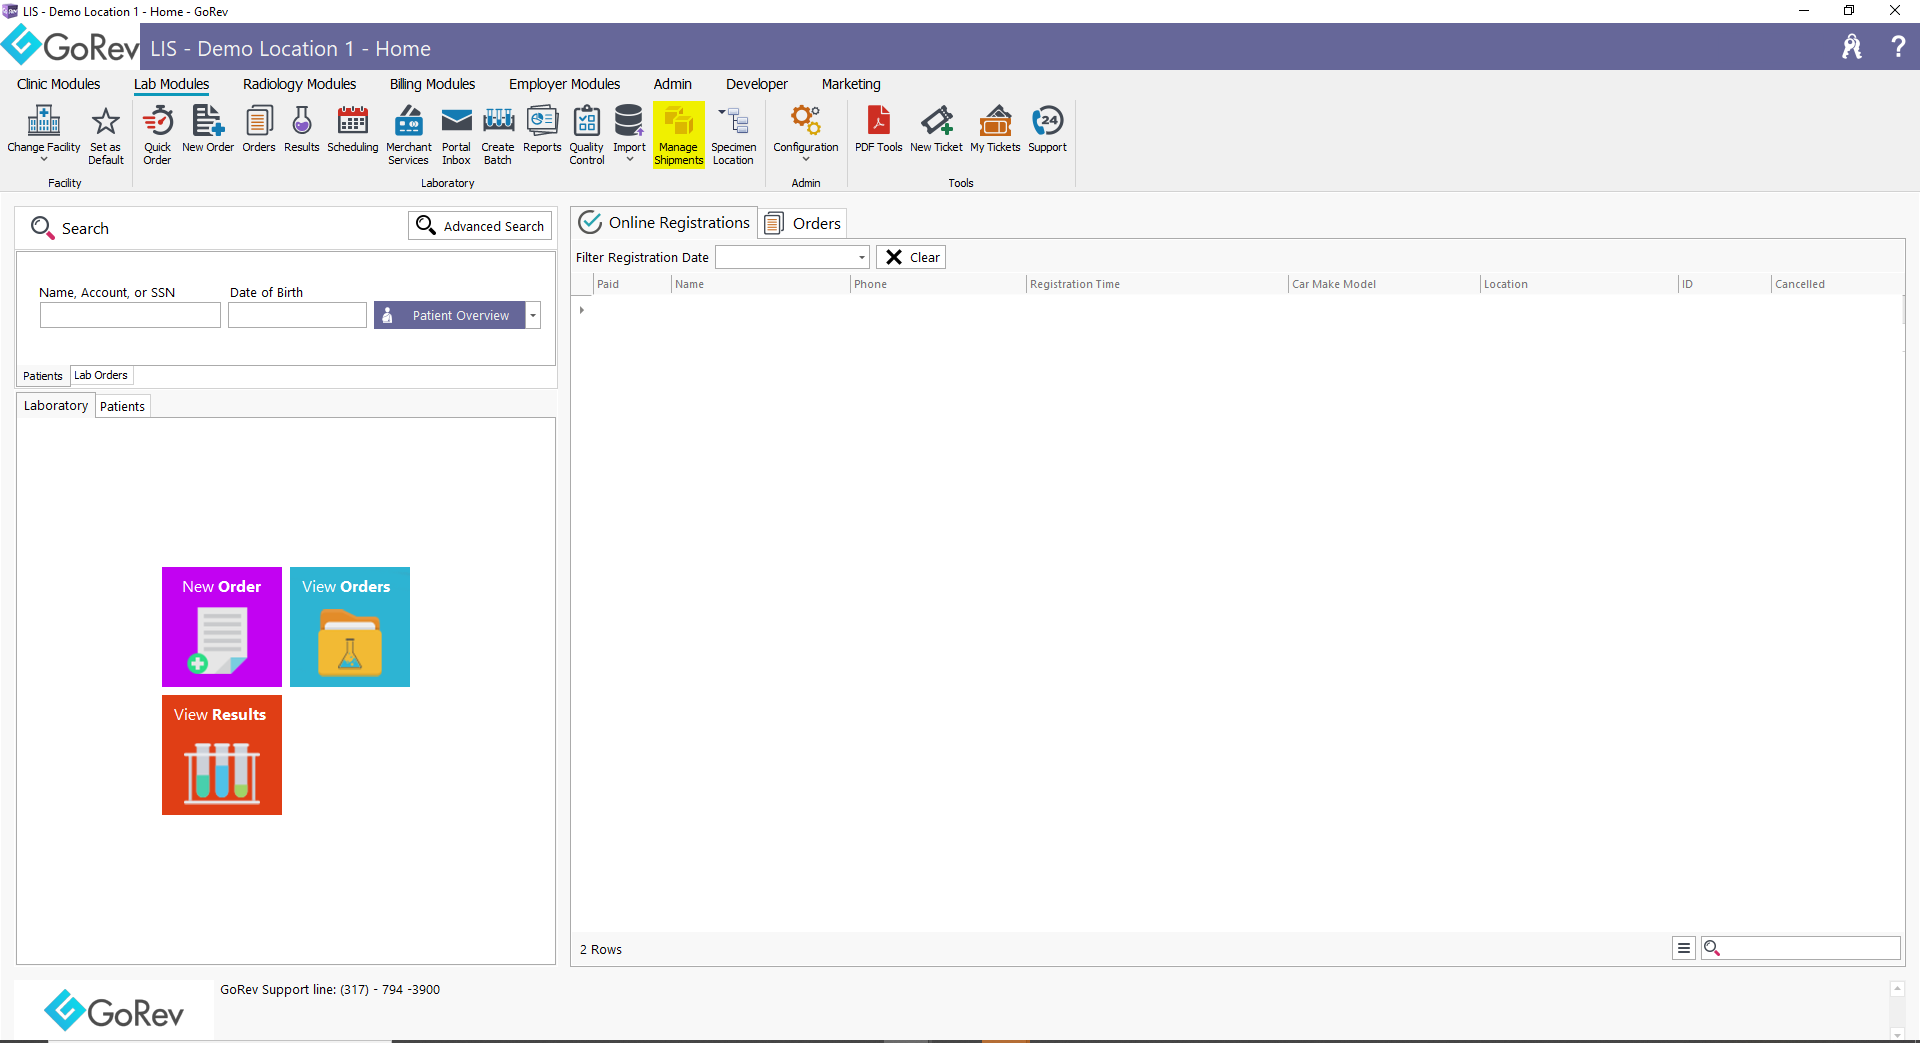Click the help question mark icon
Screen dimensions: 1920x1043
pos(1898,47)
